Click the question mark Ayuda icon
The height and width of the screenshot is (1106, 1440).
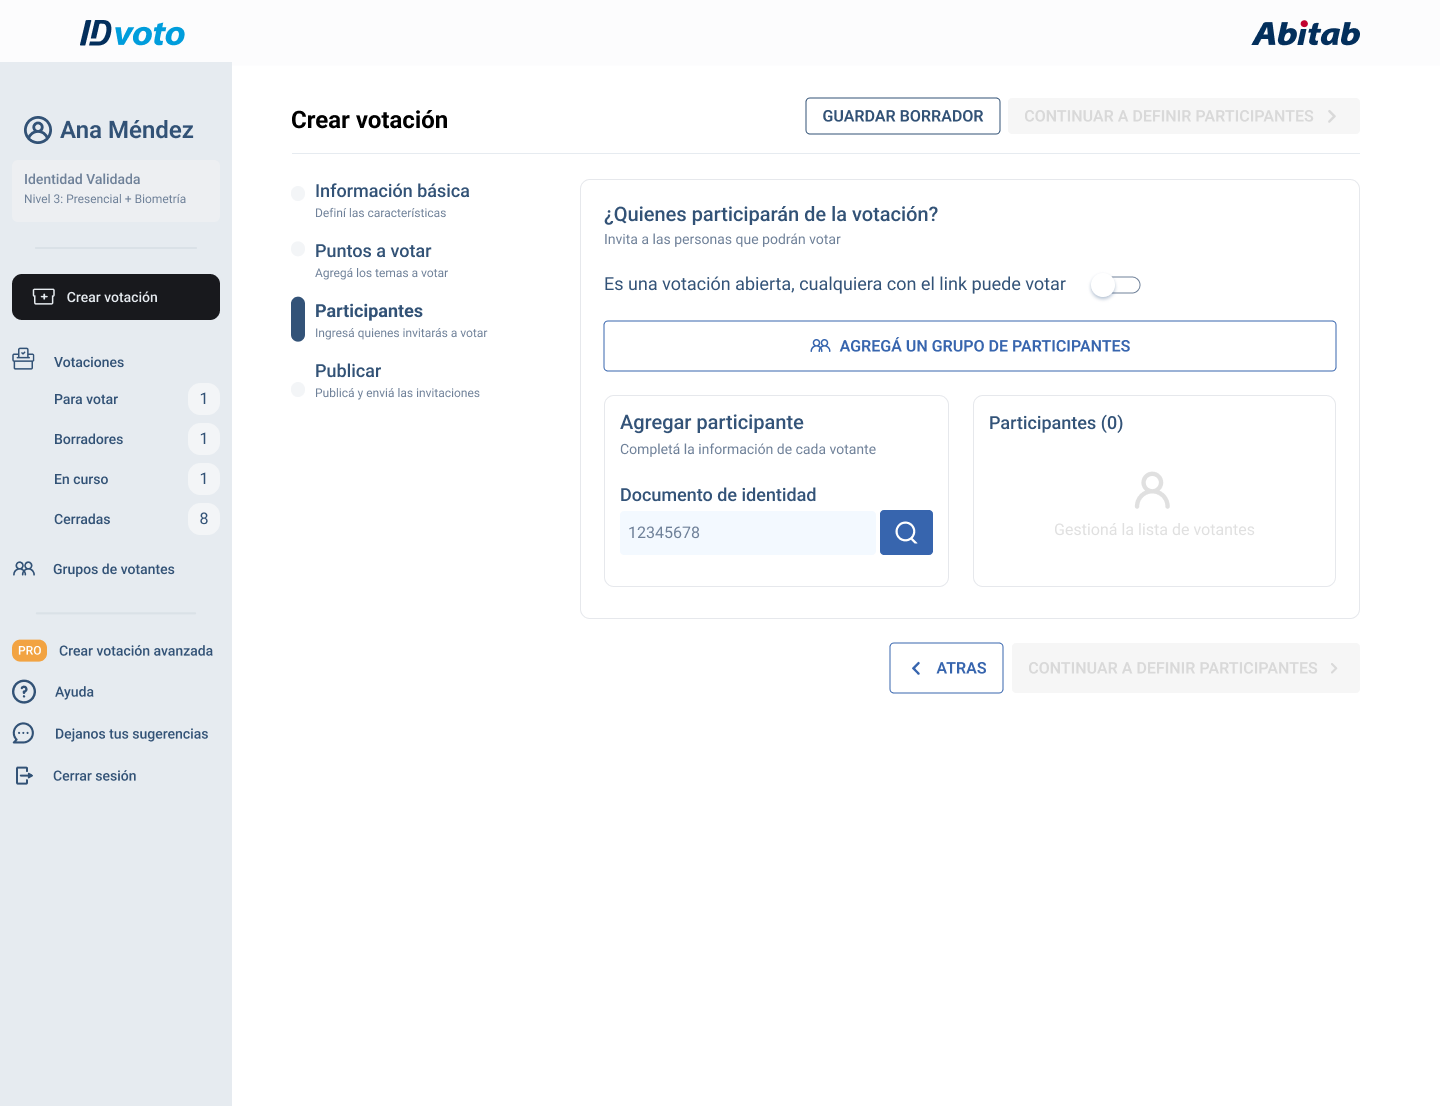coord(24,692)
